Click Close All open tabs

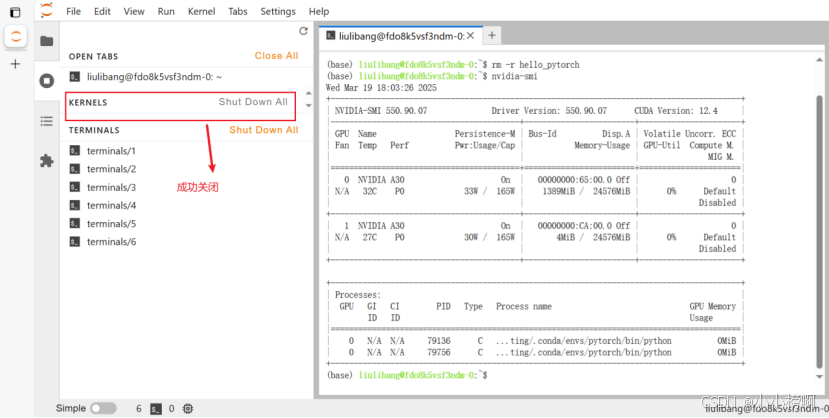tap(277, 55)
